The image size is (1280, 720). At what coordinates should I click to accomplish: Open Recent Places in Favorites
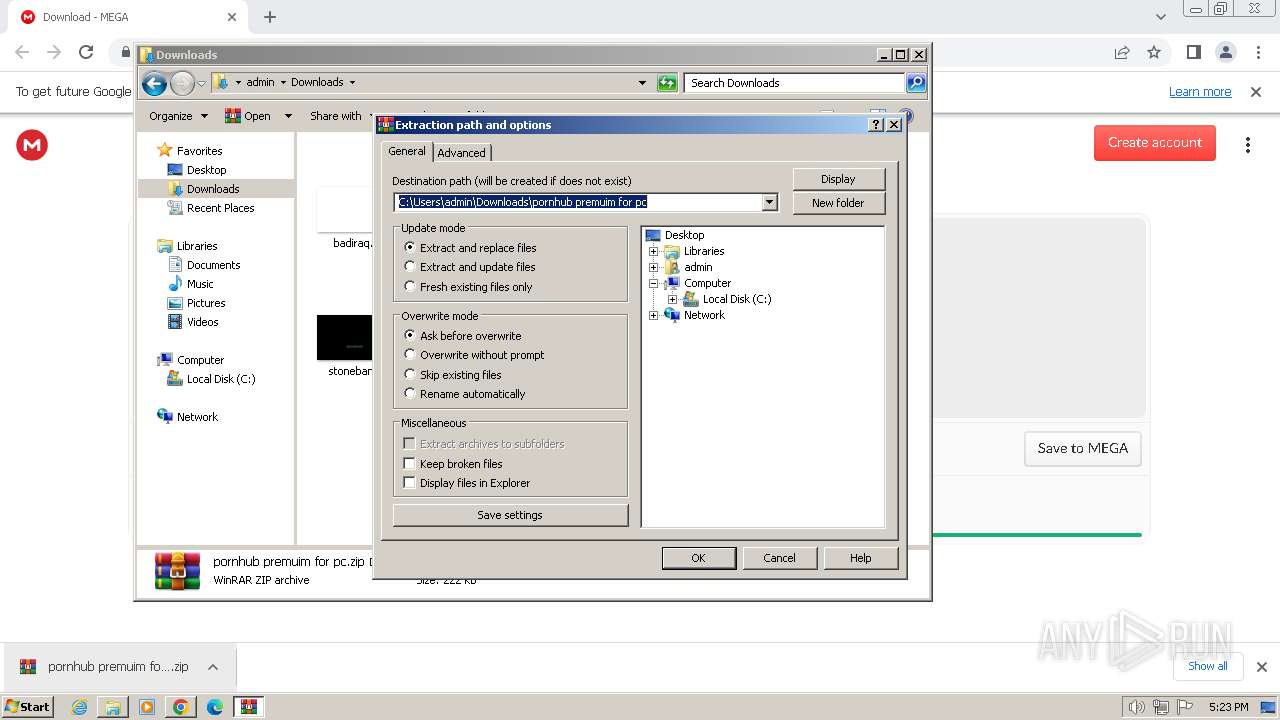pos(220,208)
